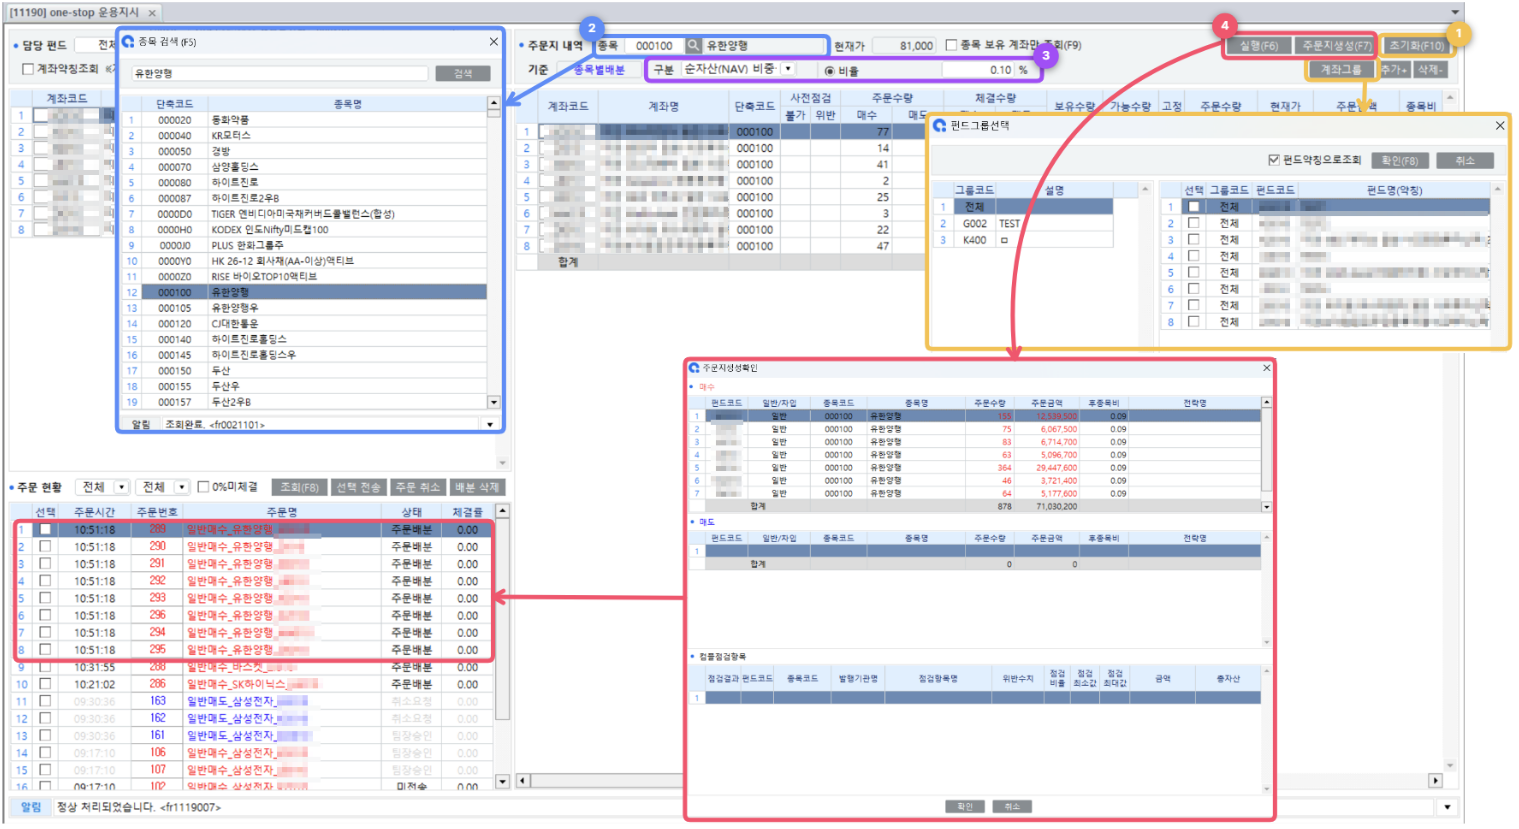Screen dimensions: 1519x829
Task: Open the 계좌그룹 button
Action: [1341, 70]
